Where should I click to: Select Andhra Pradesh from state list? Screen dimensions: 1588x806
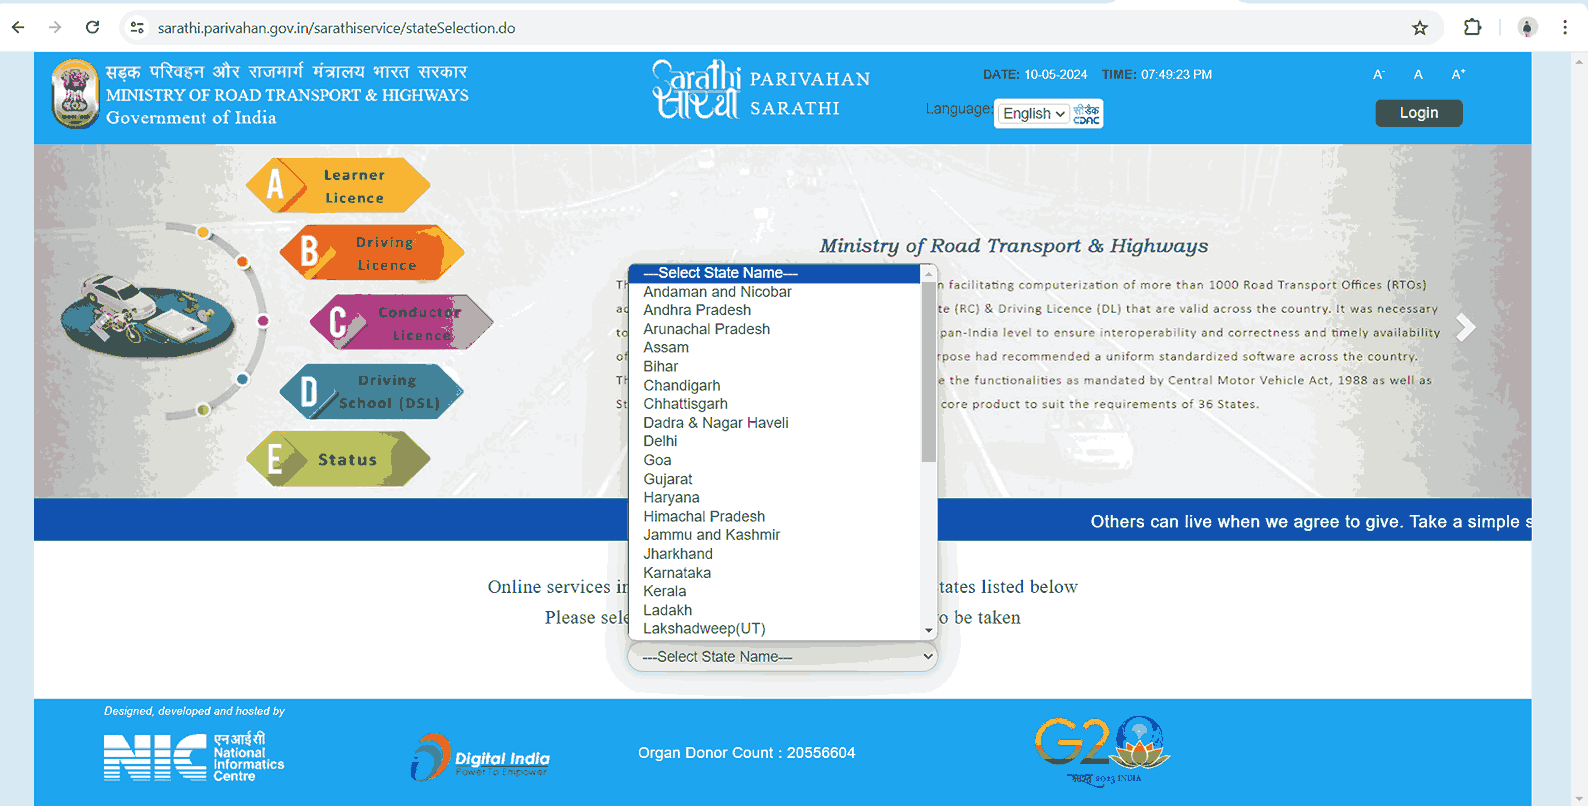point(774,310)
